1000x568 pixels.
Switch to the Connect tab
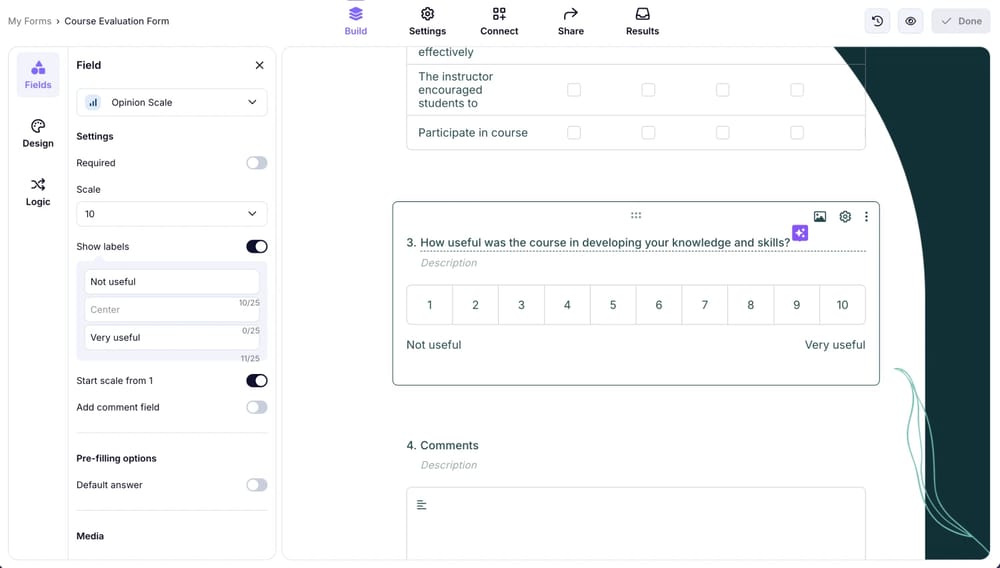499,21
